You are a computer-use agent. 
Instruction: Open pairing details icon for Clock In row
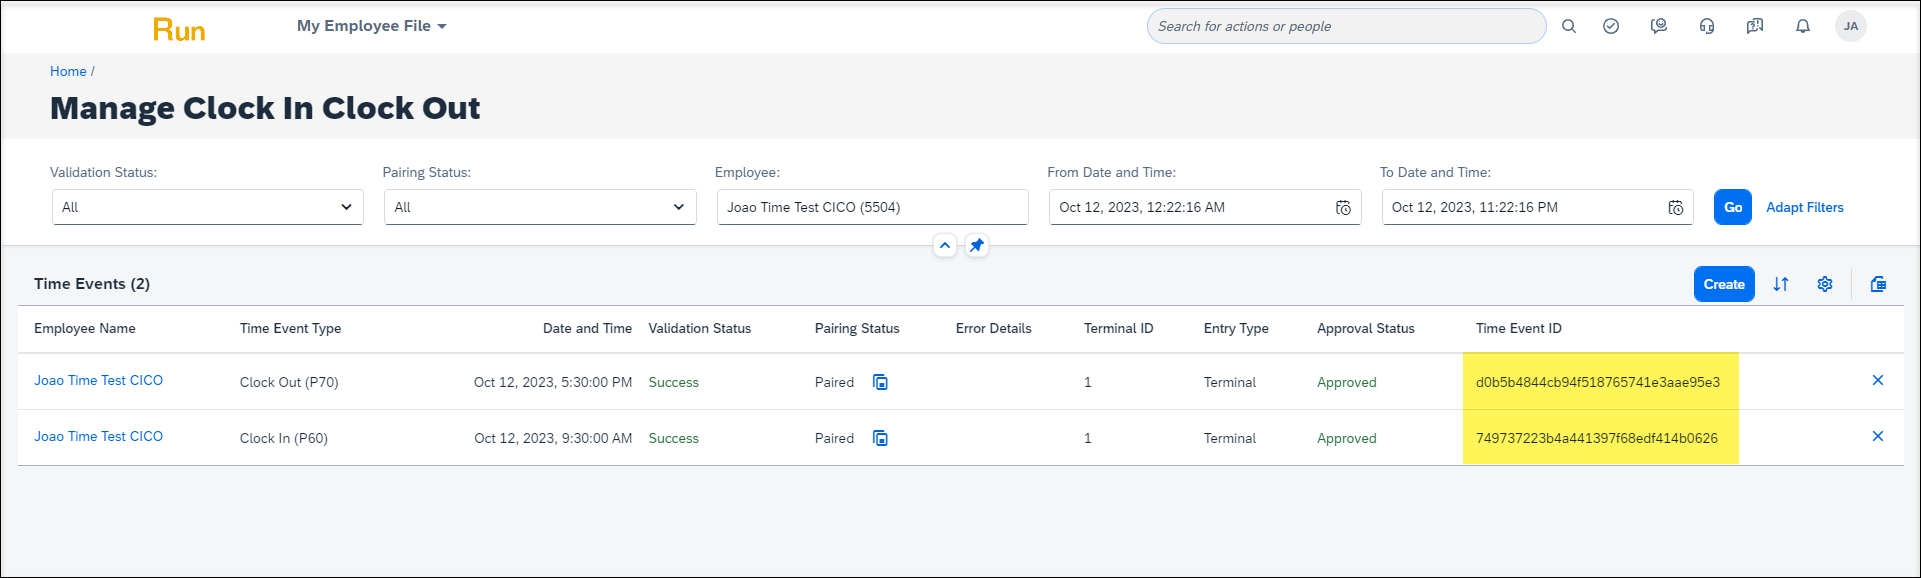[880, 438]
